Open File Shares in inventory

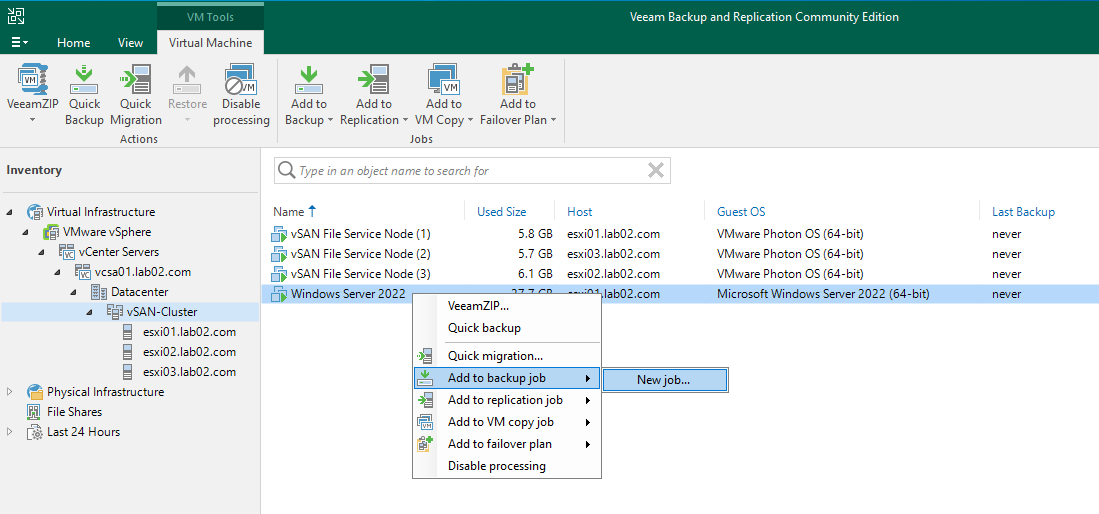[74, 412]
